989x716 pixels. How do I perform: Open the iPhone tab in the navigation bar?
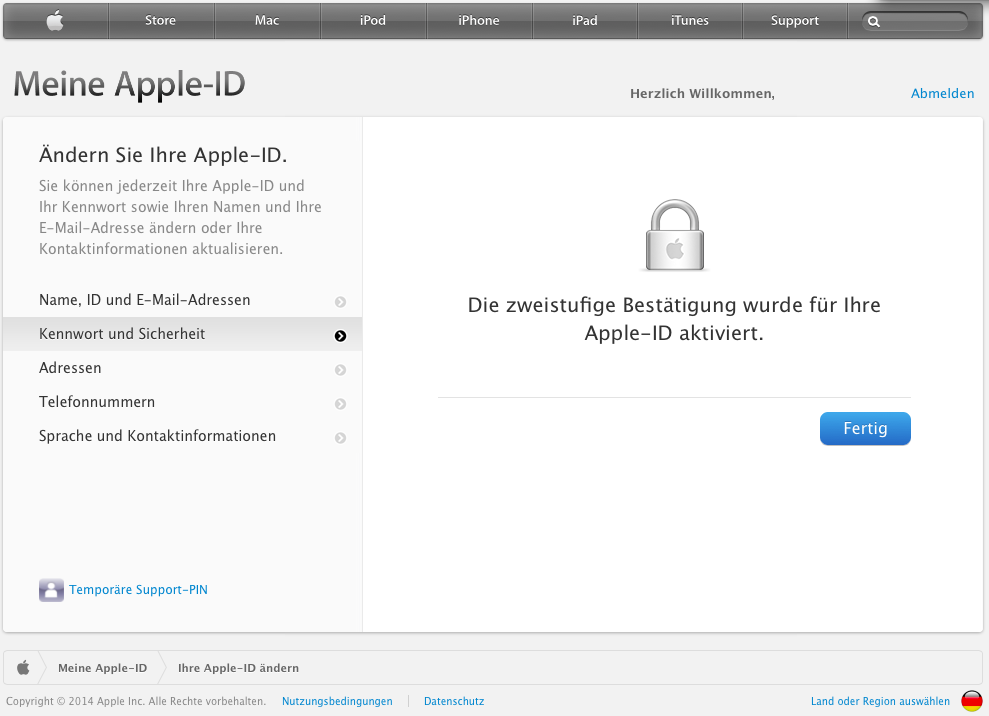point(479,21)
